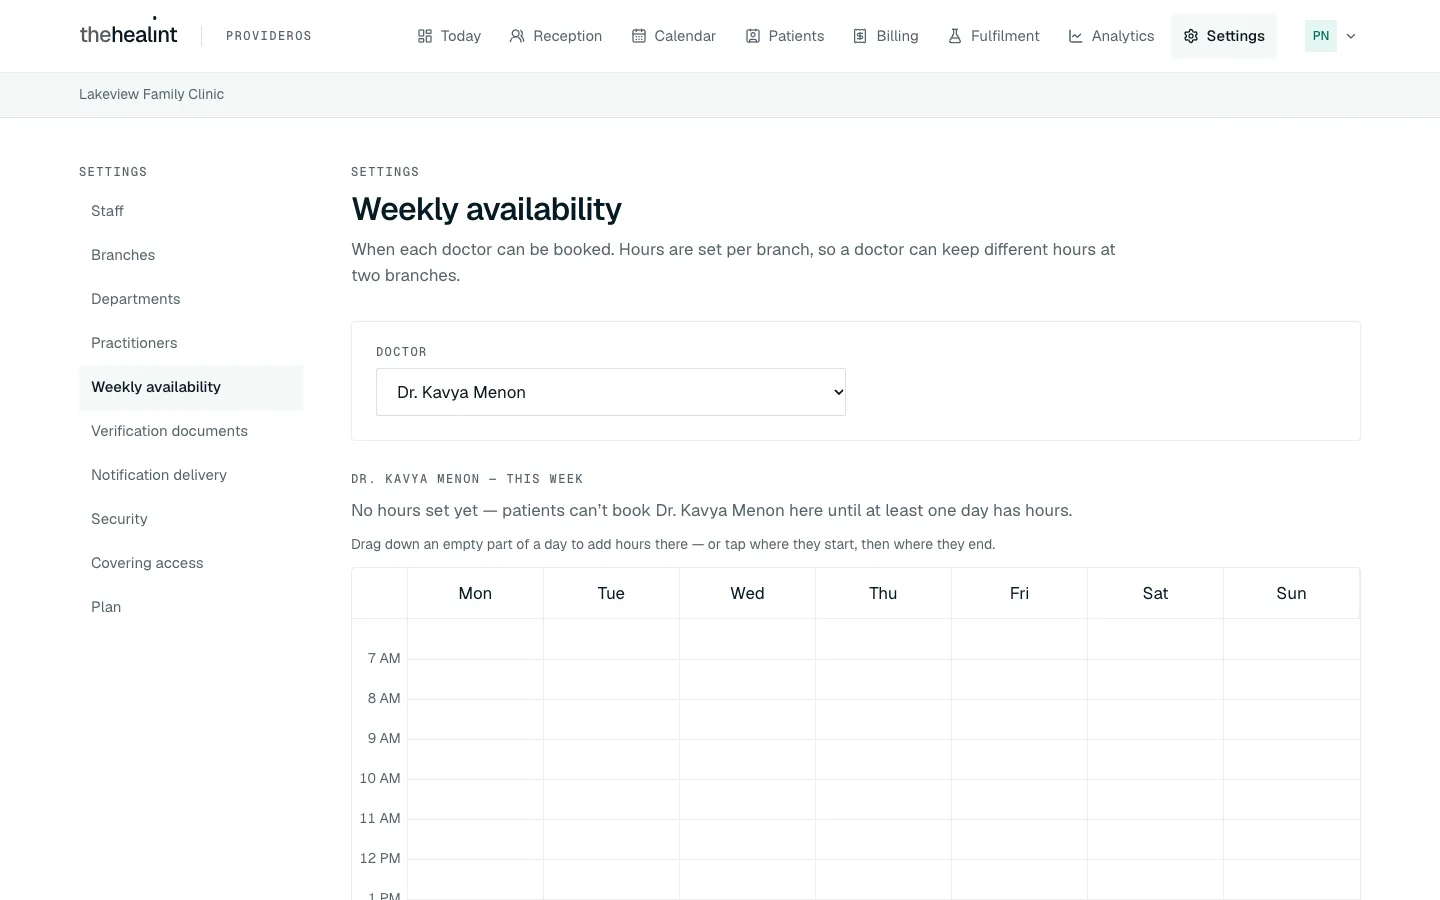Click the Fulfilment flask icon
Image resolution: width=1440 pixels, height=900 pixels.
955,36
